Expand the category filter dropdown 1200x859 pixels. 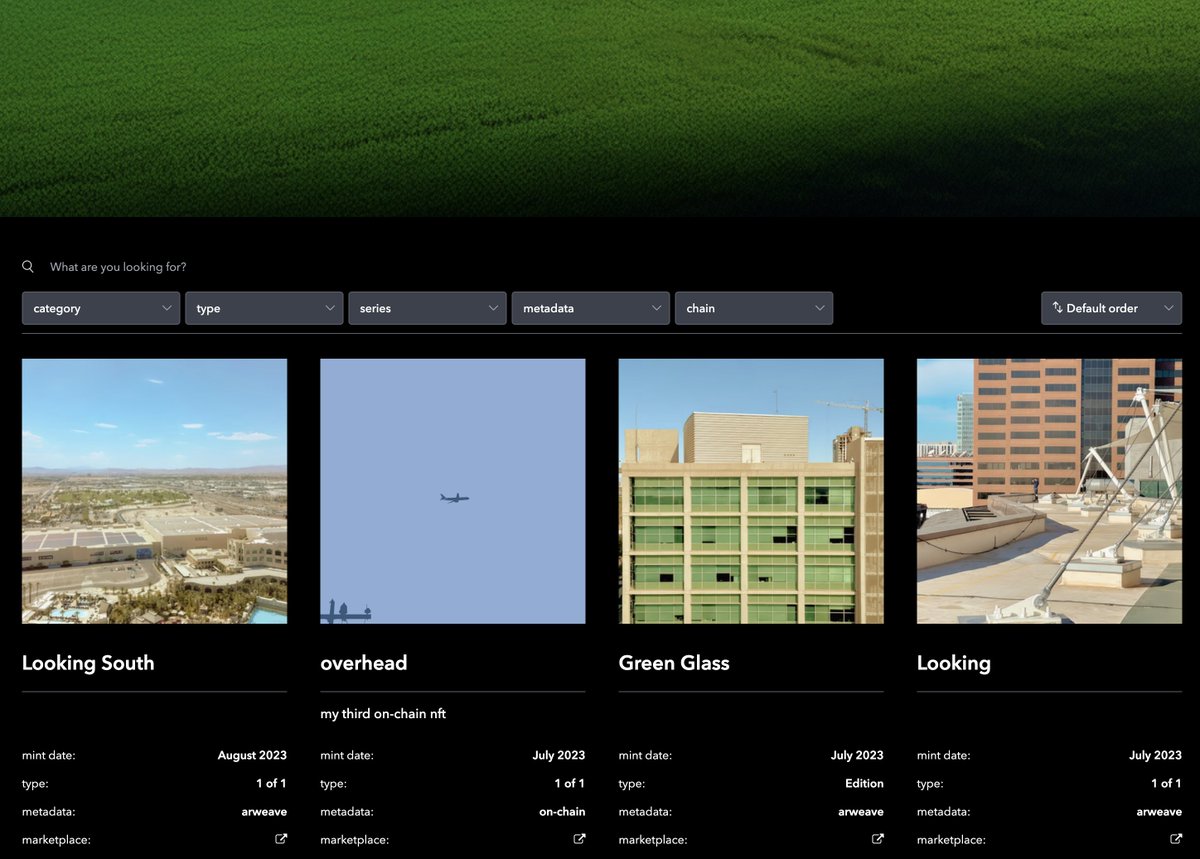coord(101,308)
